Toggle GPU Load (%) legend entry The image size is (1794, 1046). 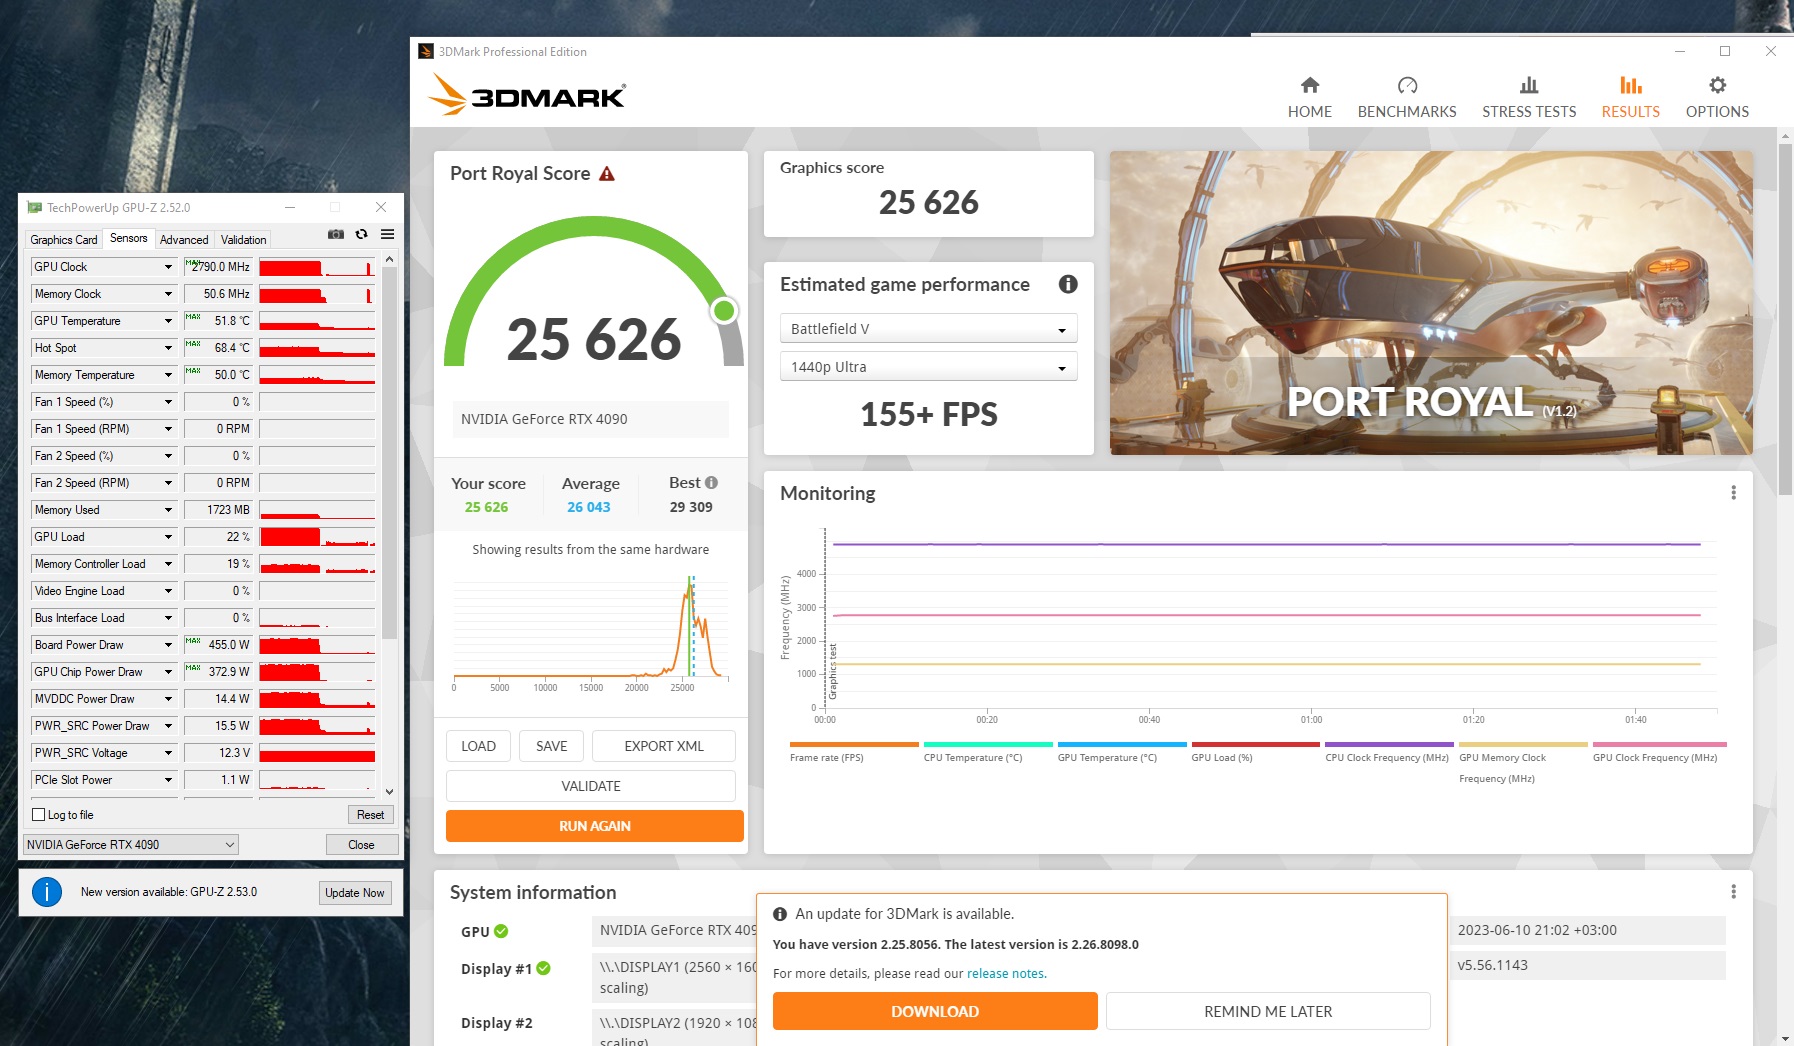(x=1256, y=752)
